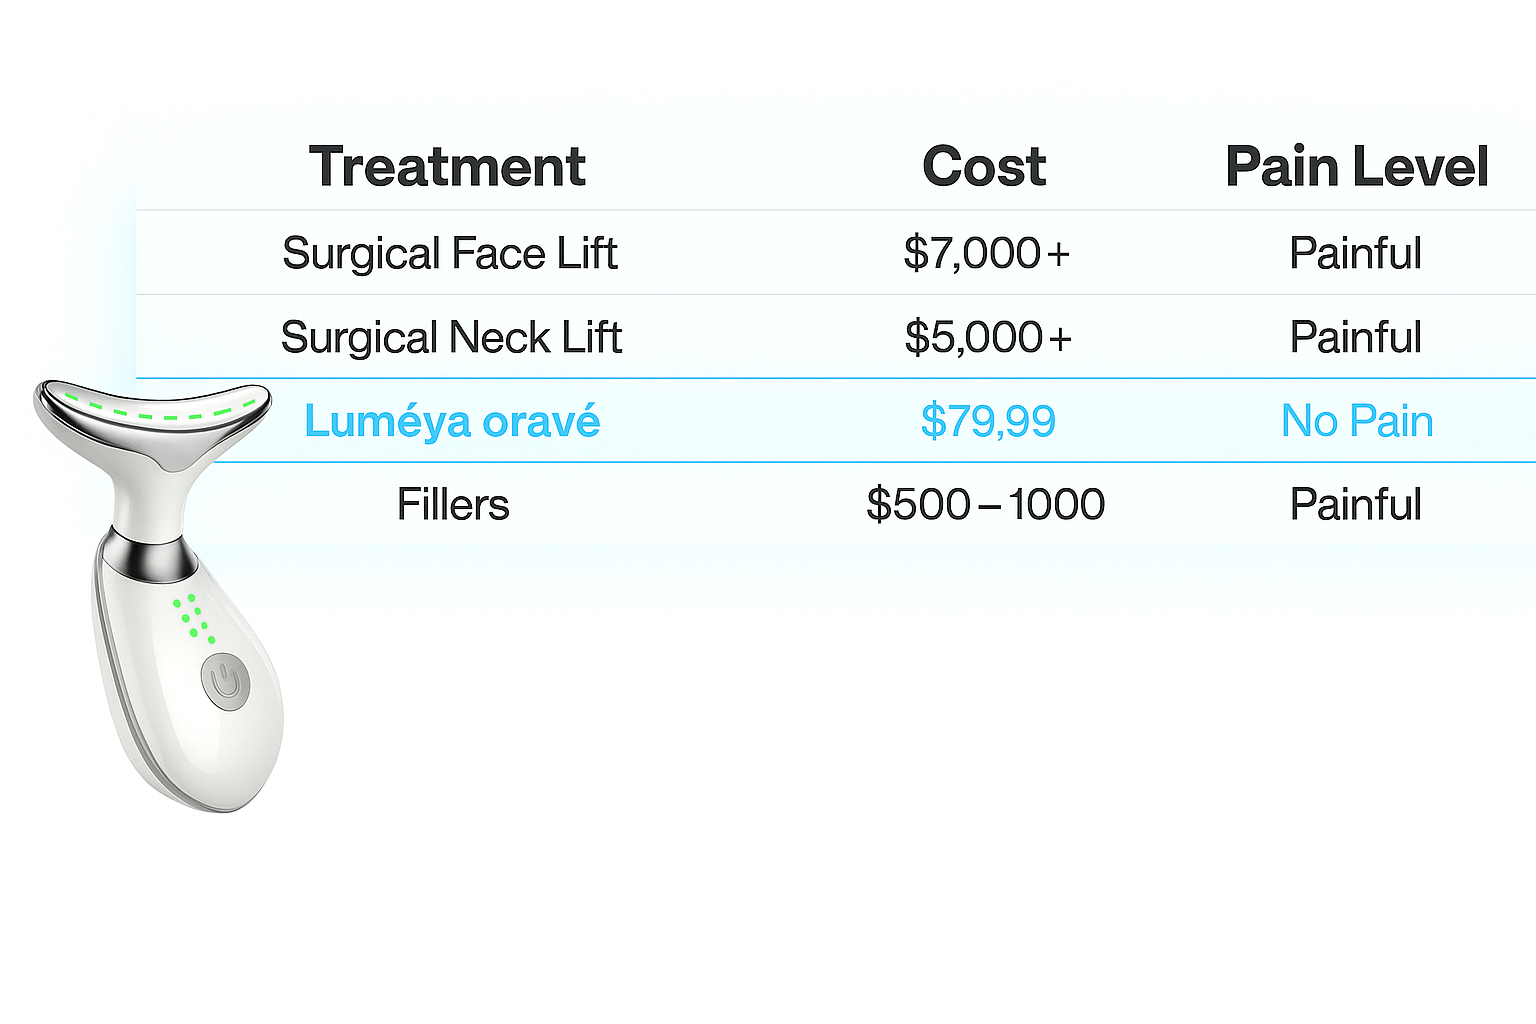The width and height of the screenshot is (1536, 1024).
Task: Click the blue $79,99 price
Action: coord(987,421)
